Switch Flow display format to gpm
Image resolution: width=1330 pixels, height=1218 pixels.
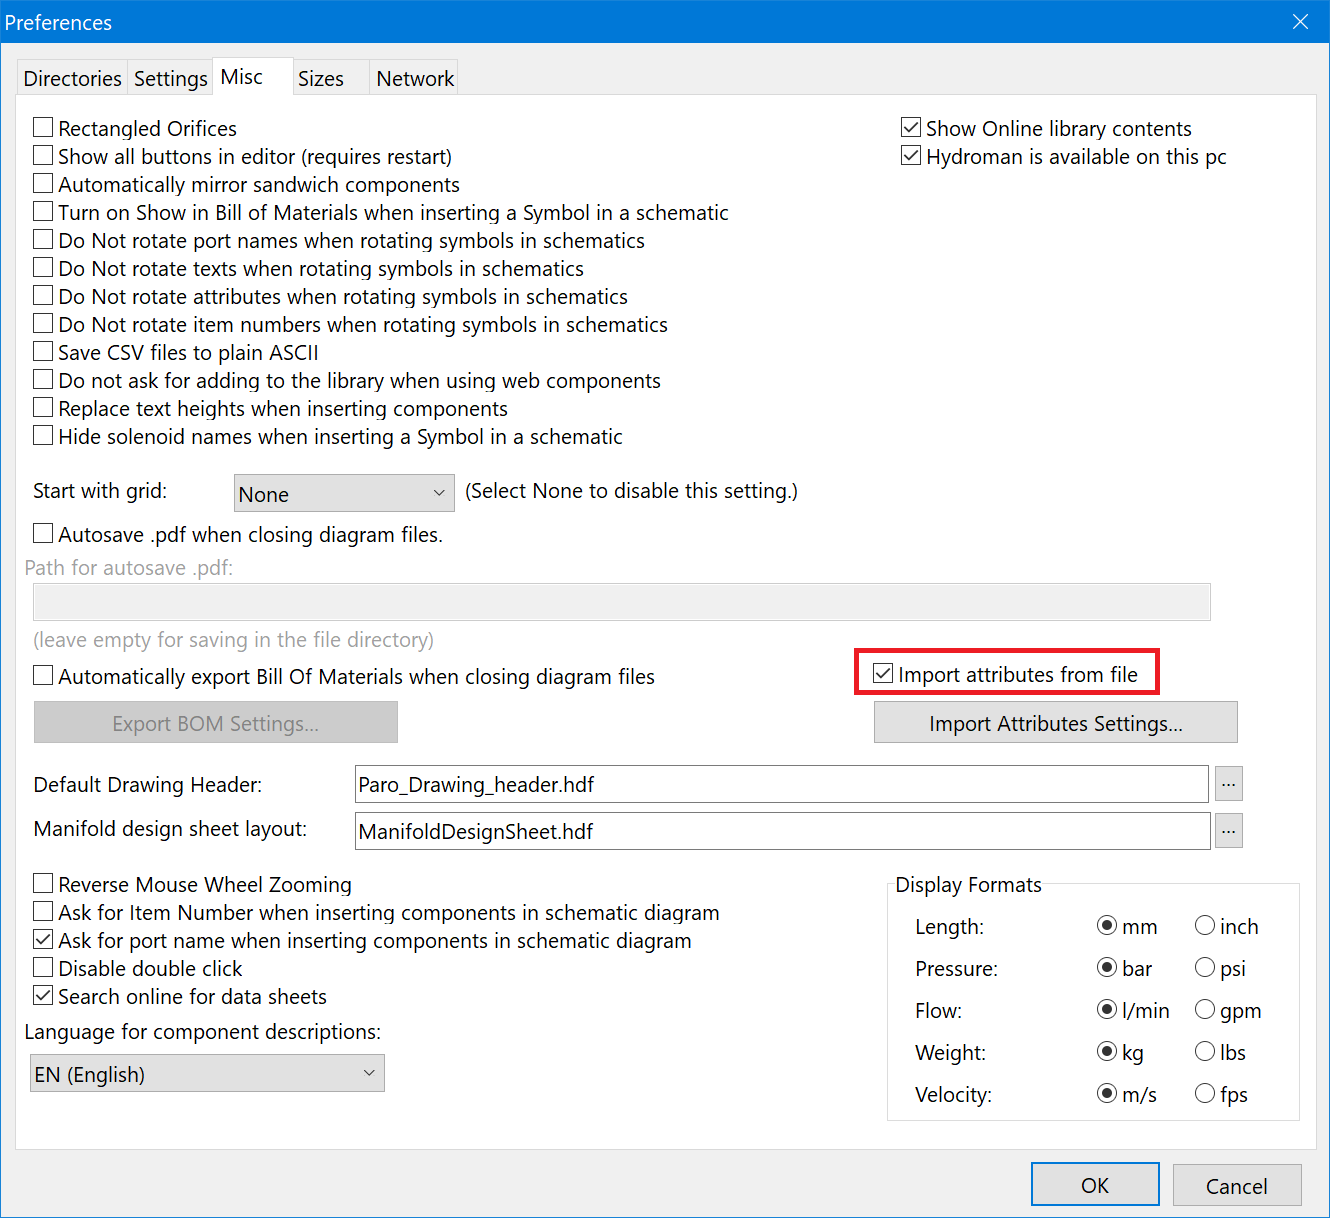[x=1205, y=1010]
